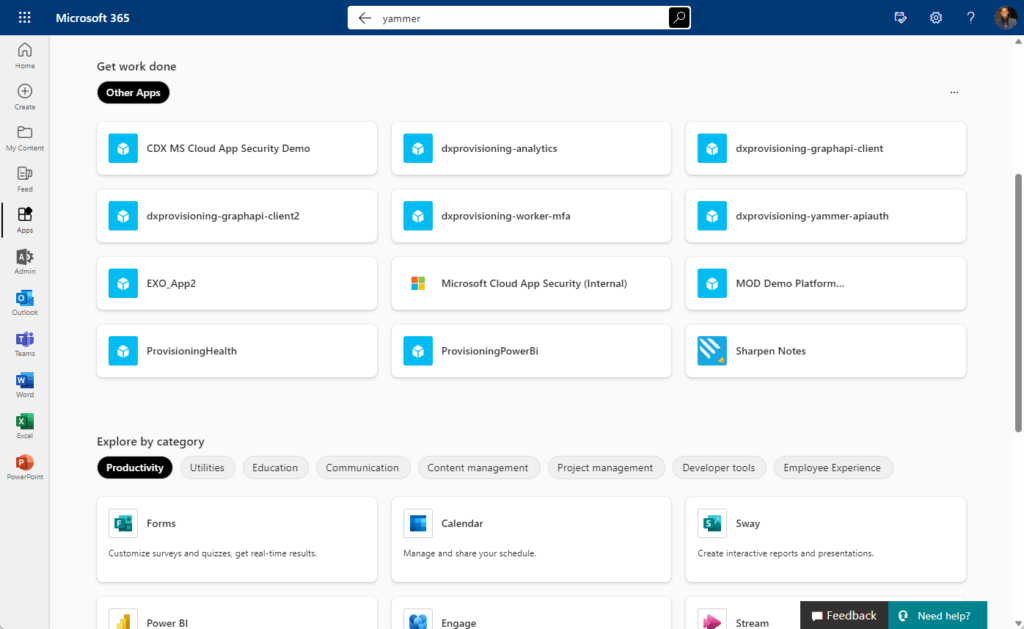Select the Developer tools category
Viewport: 1024px width, 629px height.
click(719, 468)
